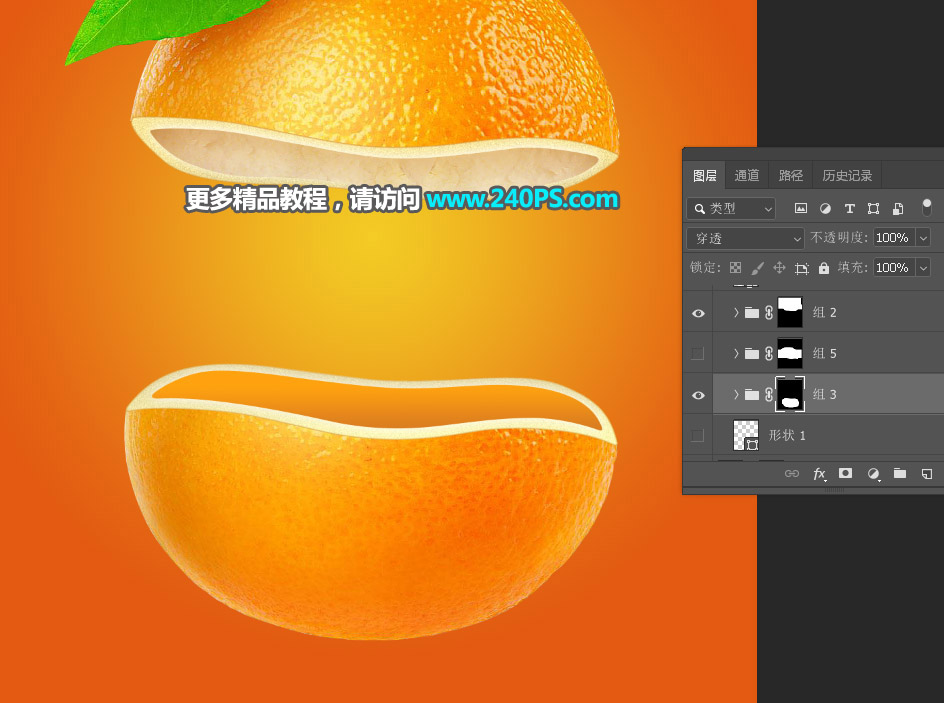
Task: Lock image pixels brush icon
Action: [757, 268]
